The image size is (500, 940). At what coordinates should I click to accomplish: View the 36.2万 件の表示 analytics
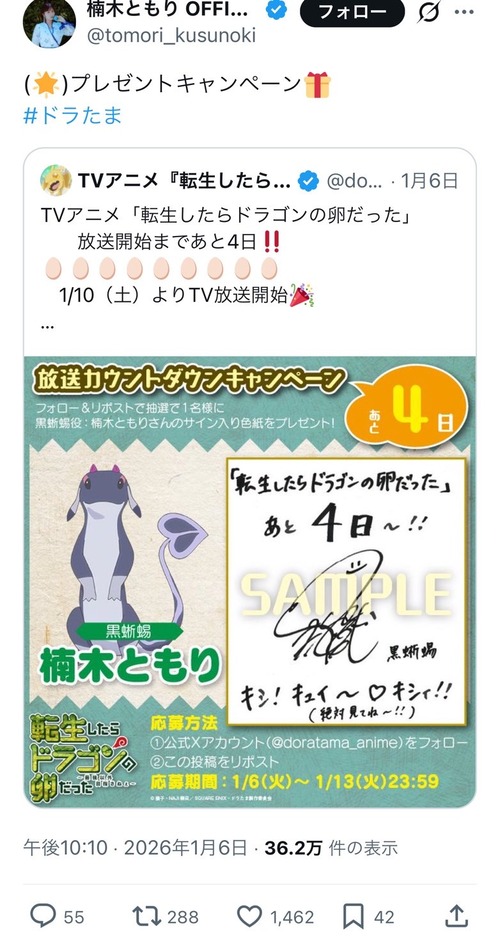coord(331,848)
